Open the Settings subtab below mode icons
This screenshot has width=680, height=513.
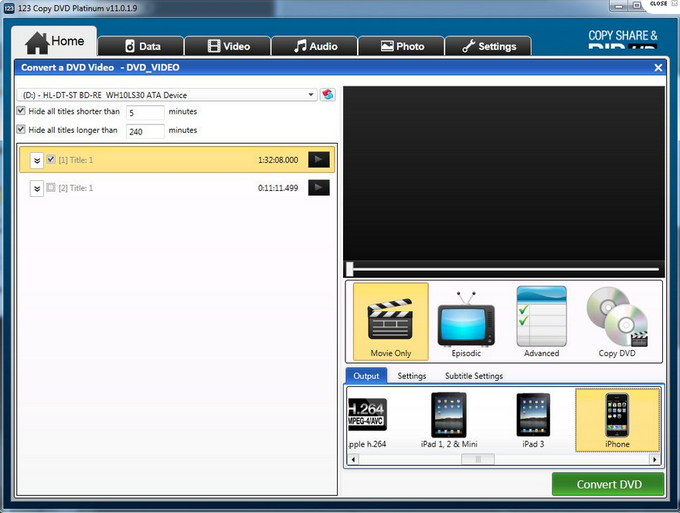pyautogui.click(x=412, y=376)
